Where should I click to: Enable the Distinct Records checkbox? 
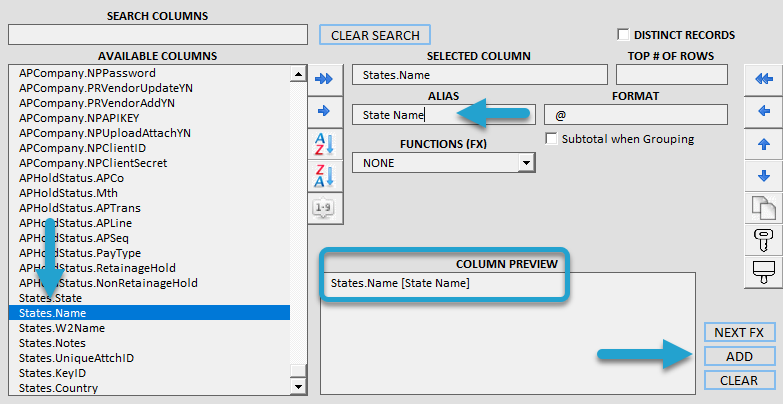pyautogui.click(x=623, y=35)
